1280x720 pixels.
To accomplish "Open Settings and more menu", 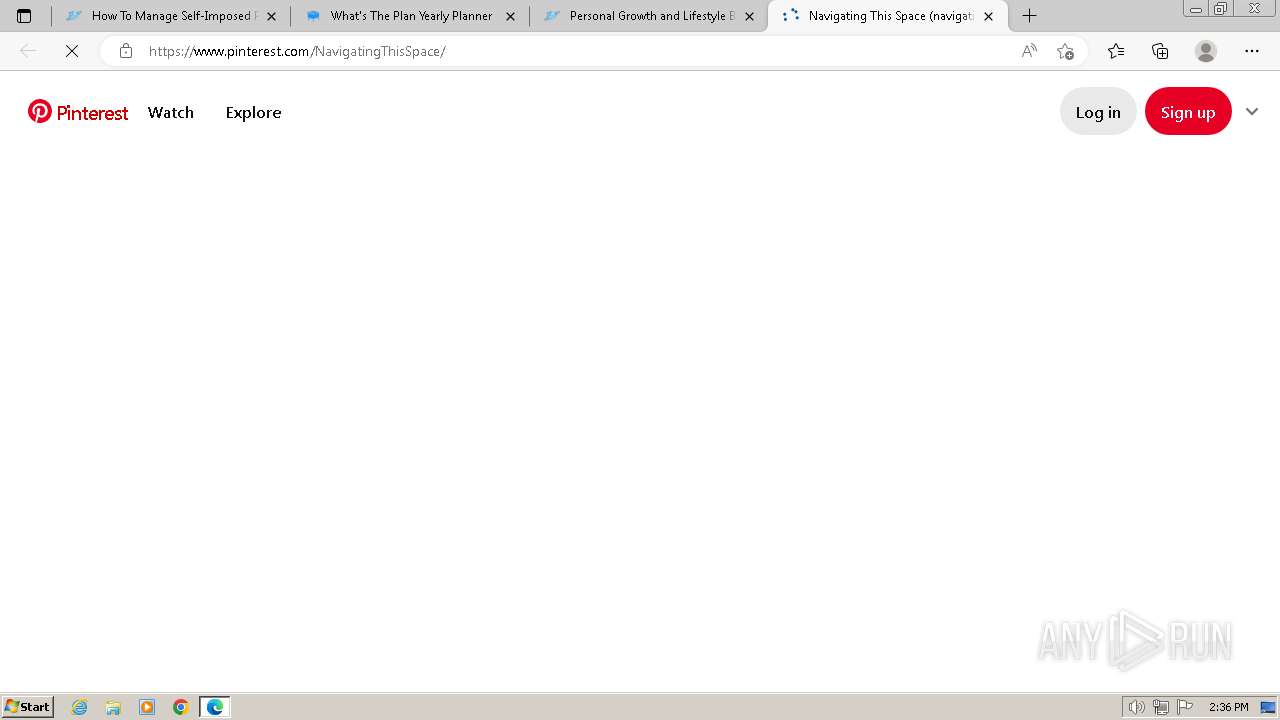I will (1252, 51).
